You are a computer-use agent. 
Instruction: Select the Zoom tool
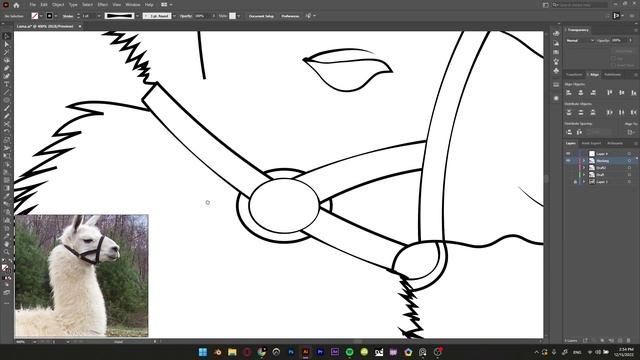click(x=7, y=252)
